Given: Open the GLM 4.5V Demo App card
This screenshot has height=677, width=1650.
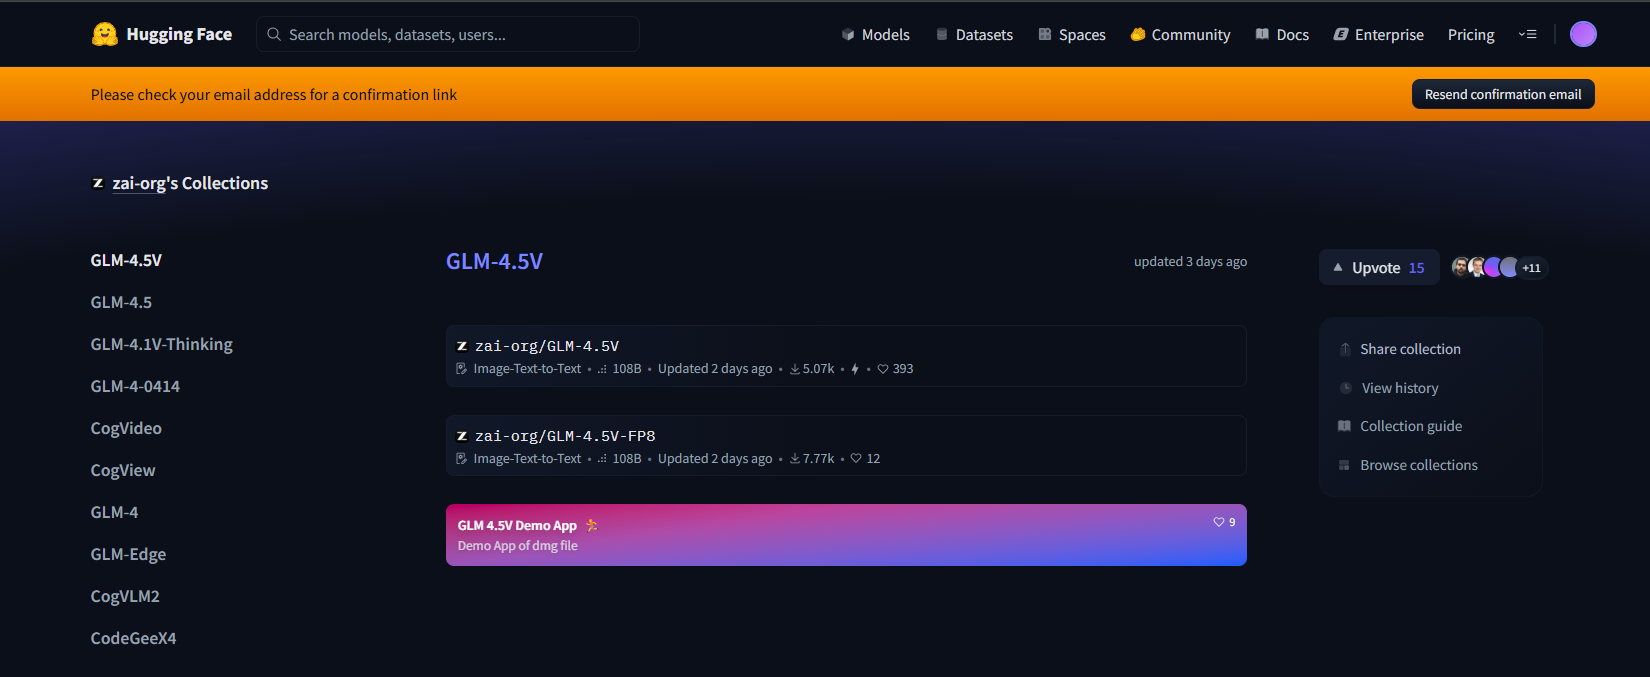Looking at the screenshot, I should click(x=846, y=535).
